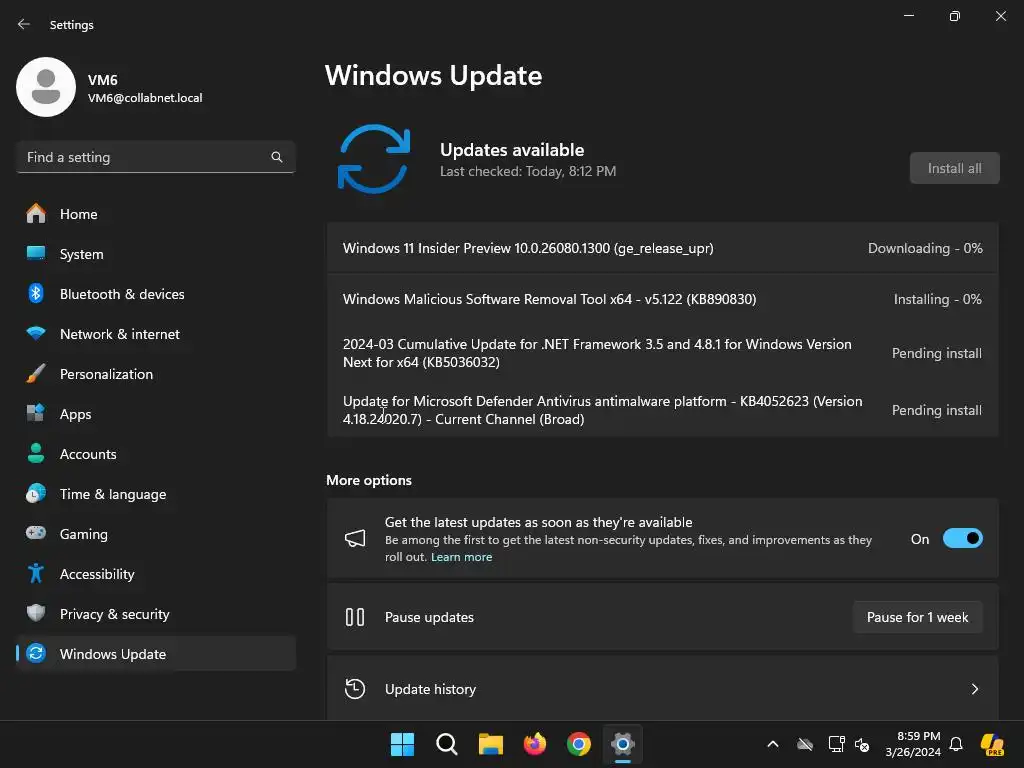
Task: Open Gaming settings page
Action: click(156, 534)
